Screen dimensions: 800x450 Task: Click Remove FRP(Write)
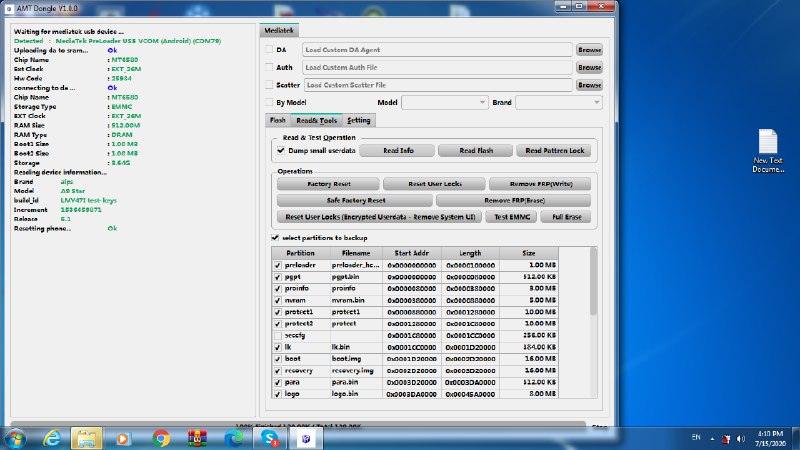point(541,184)
